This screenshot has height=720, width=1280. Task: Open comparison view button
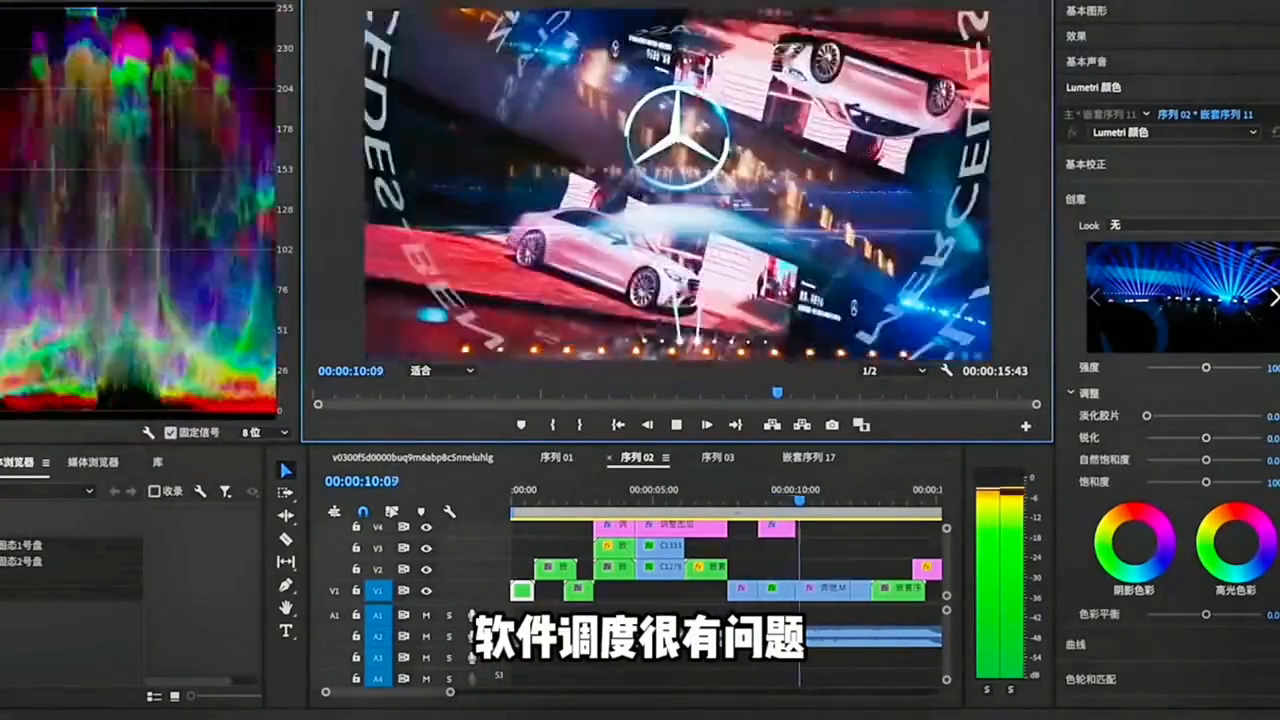pyautogui.click(x=861, y=425)
